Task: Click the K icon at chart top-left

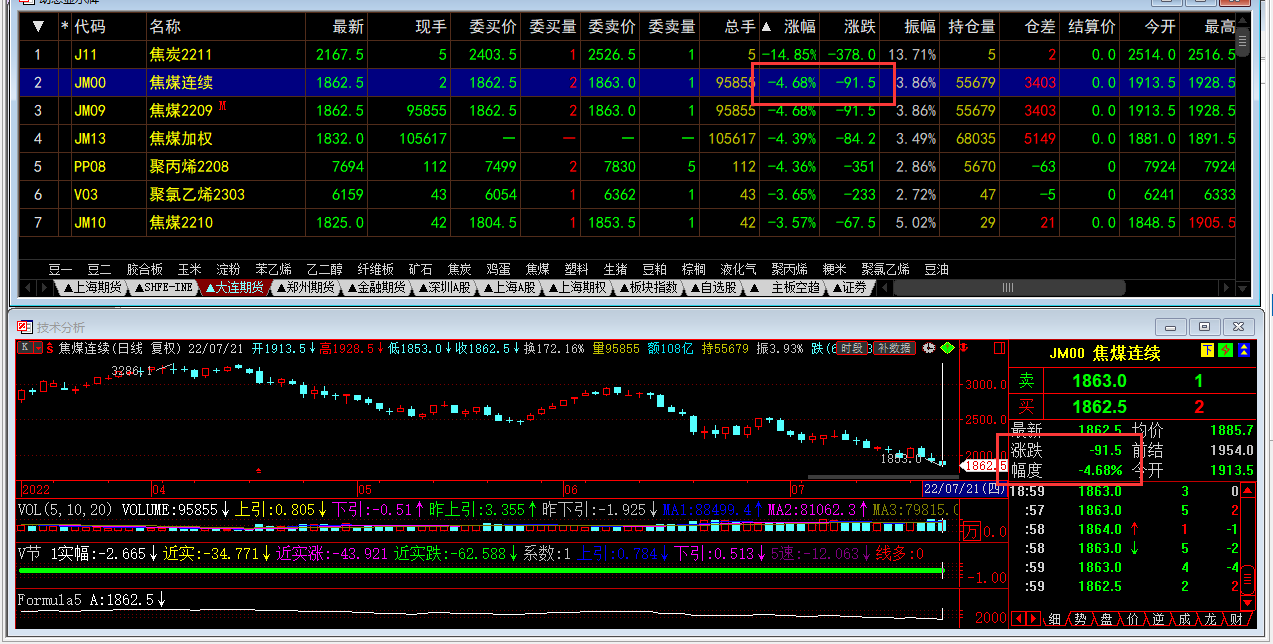Action: 24,348
